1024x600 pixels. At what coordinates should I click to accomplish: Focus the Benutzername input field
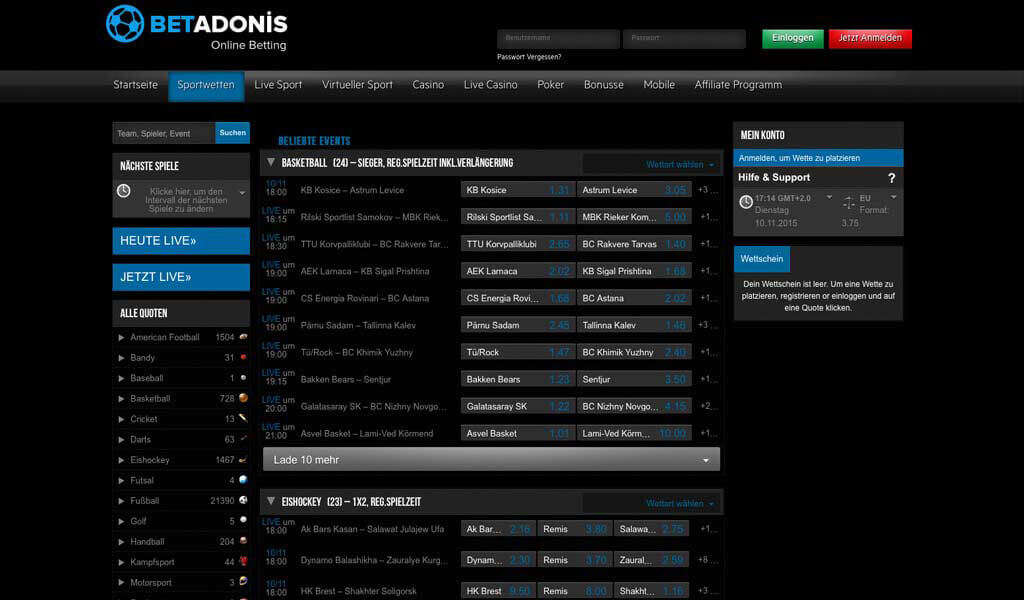click(558, 39)
